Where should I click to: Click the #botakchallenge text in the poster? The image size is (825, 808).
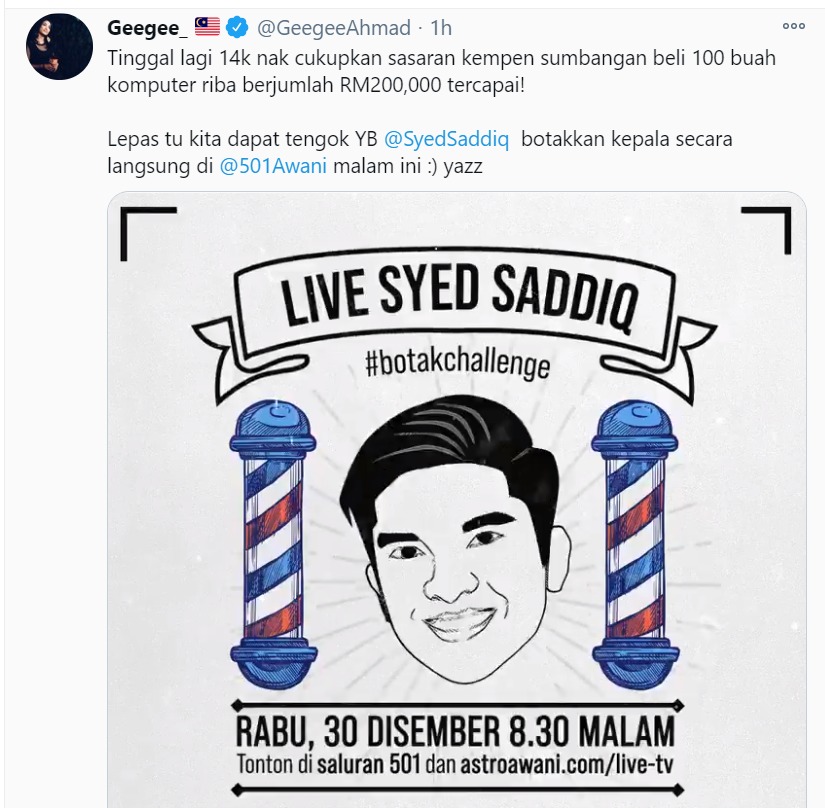pos(458,363)
